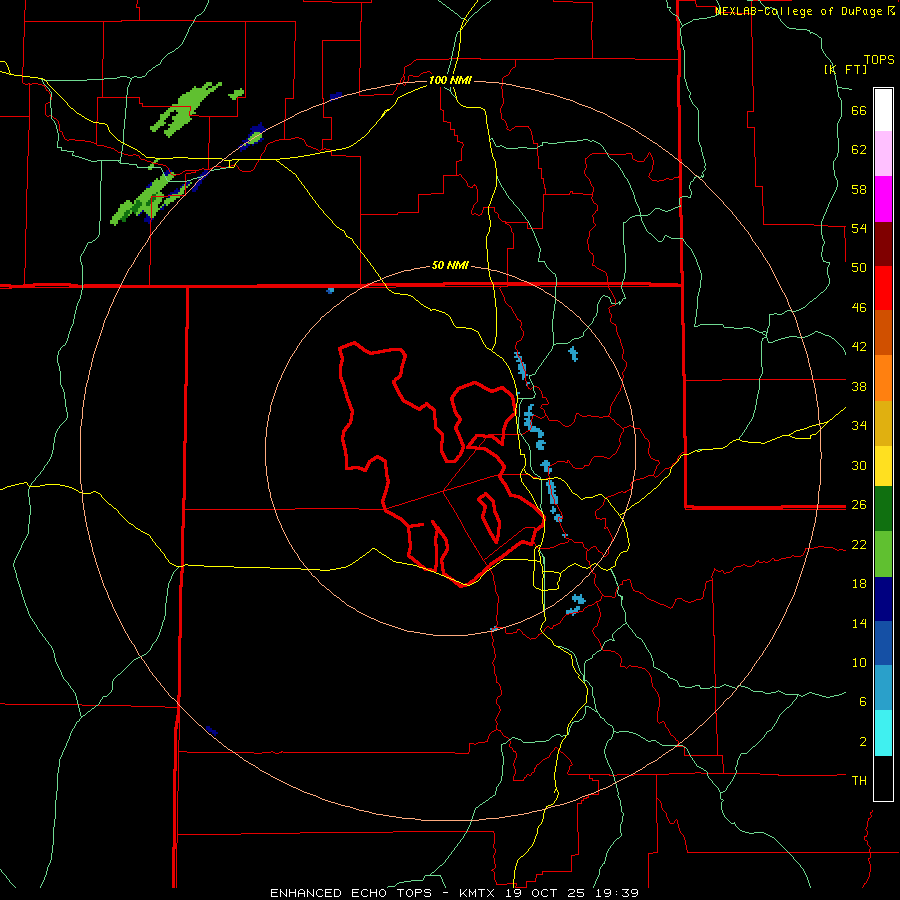900x900 pixels.
Task: Click the legend value "6"
Action: pos(863,702)
